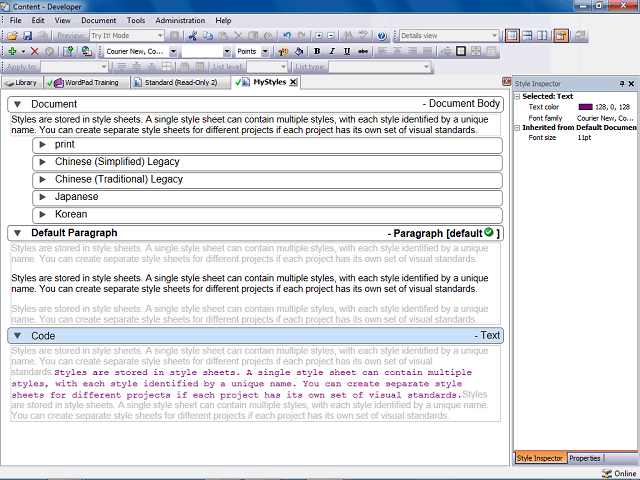Open the Document menu
This screenshot has width=640, height=480.
pyautogui.click(x=98, y=20)
